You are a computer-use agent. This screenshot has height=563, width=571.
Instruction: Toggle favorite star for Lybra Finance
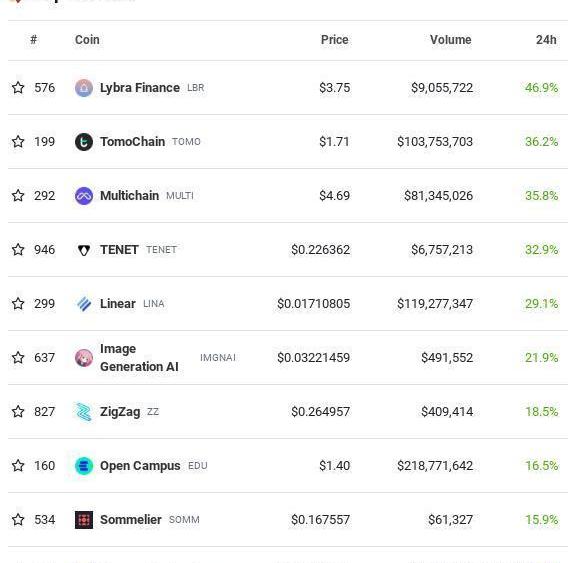(x=18, y=87)
